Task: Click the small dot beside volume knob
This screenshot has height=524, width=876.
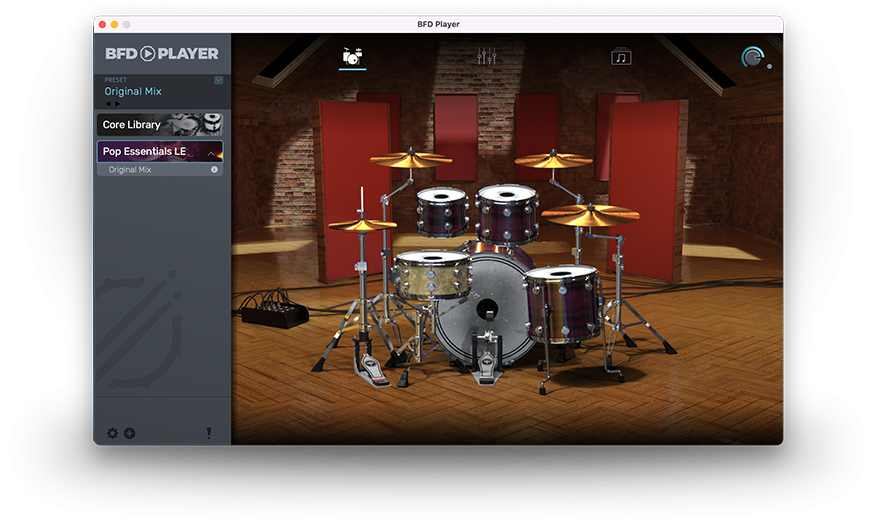Action: click(x=769, y=66)
